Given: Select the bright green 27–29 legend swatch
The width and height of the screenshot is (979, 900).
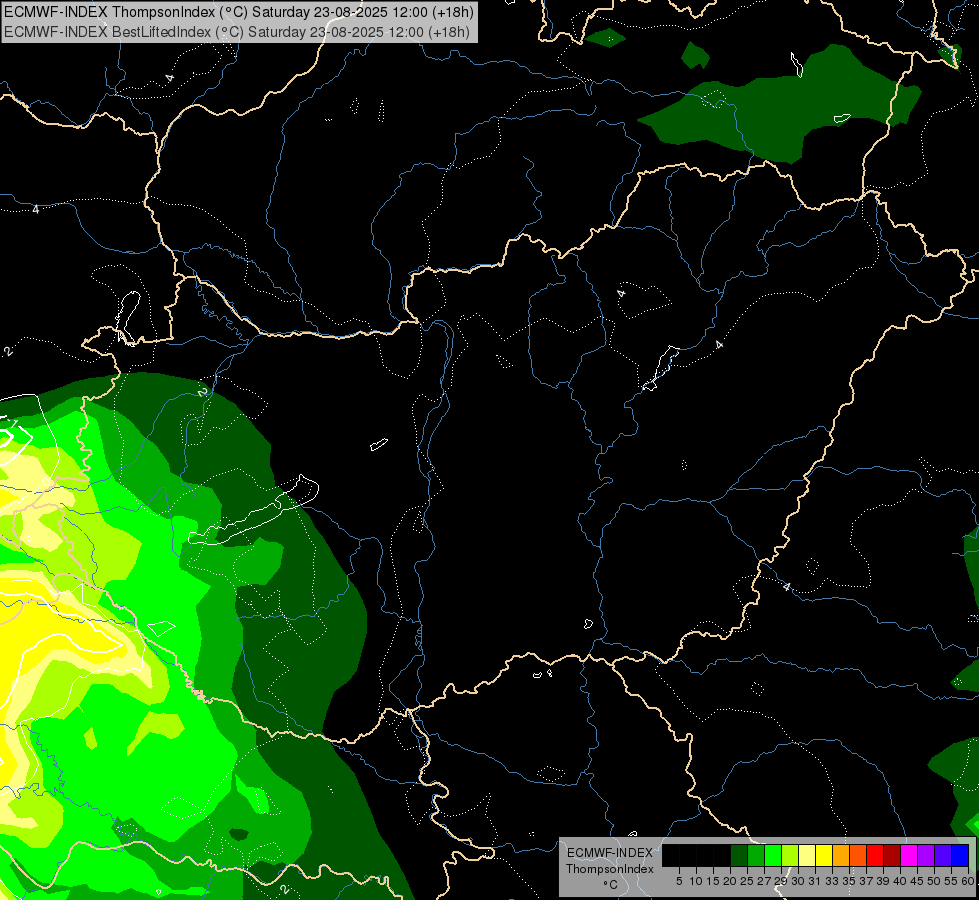Looking at the screenshot, I should [x=773, y=855].
